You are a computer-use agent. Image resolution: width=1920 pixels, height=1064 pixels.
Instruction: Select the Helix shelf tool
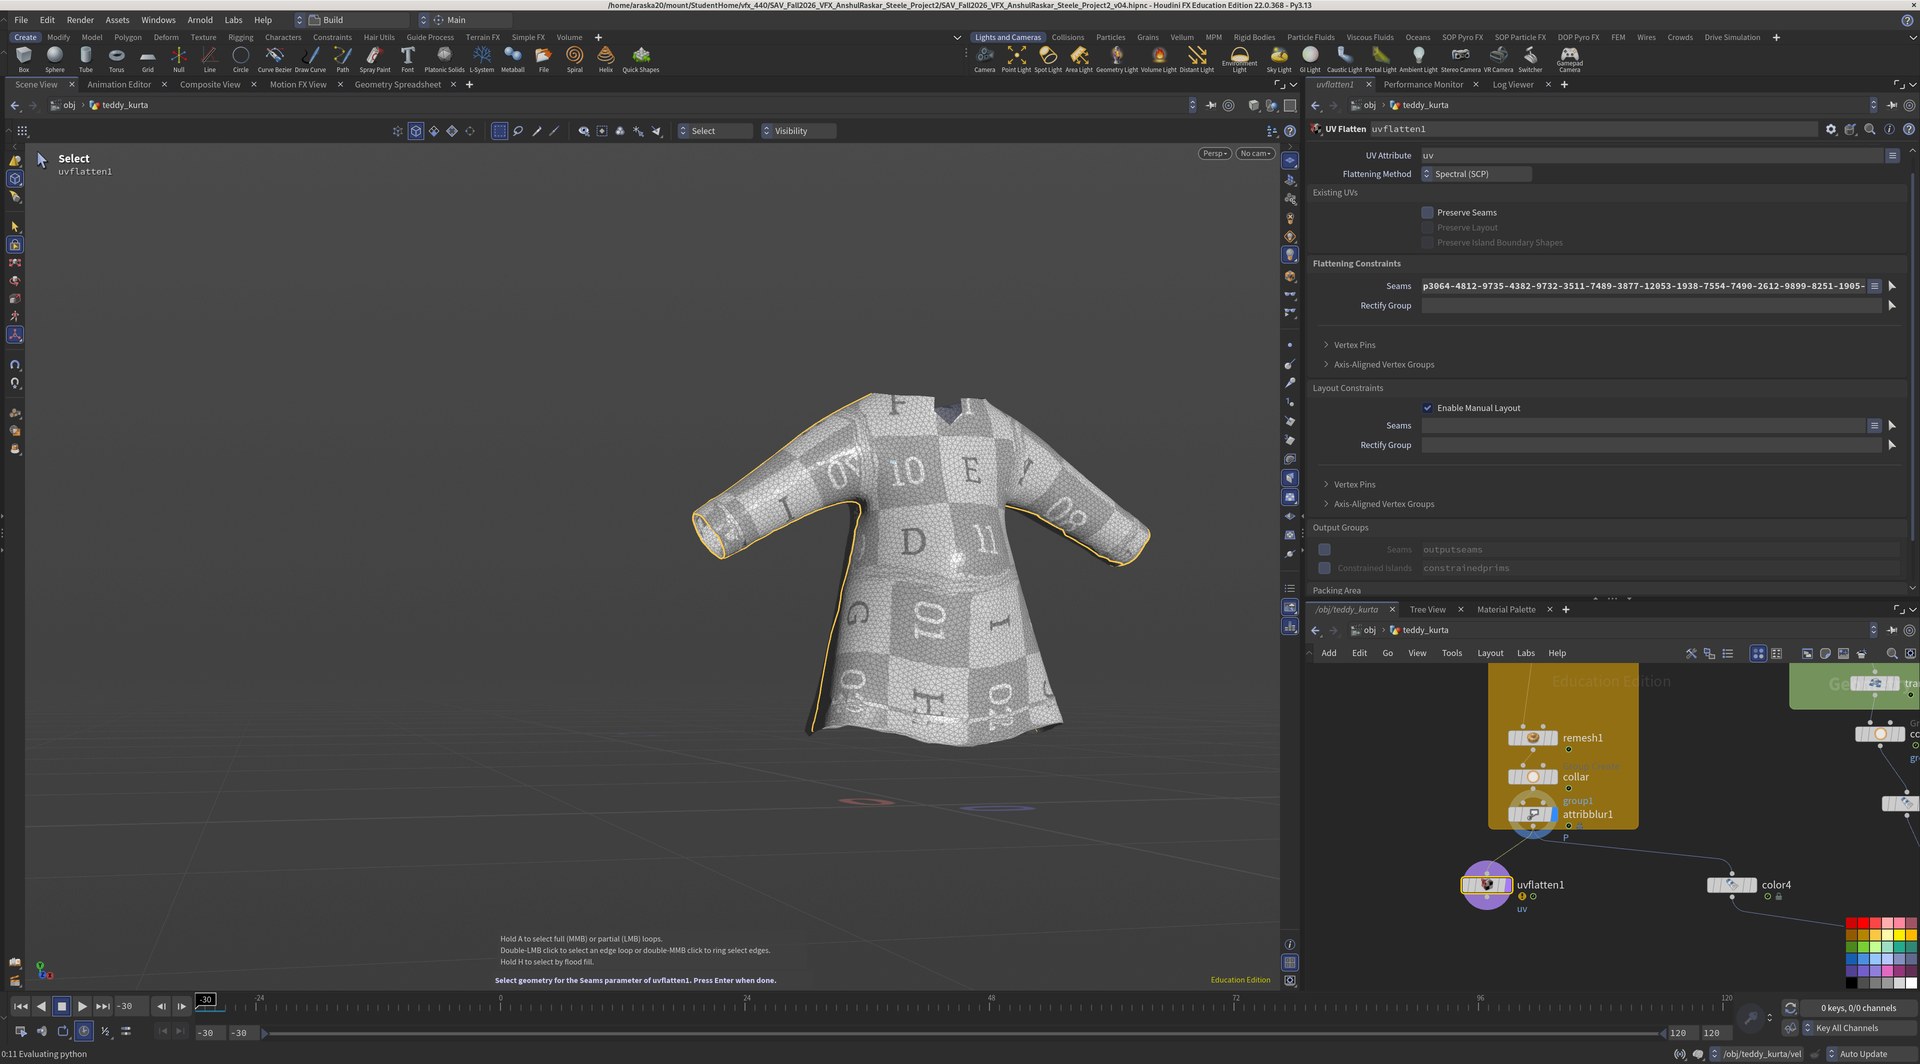[605, 58]
